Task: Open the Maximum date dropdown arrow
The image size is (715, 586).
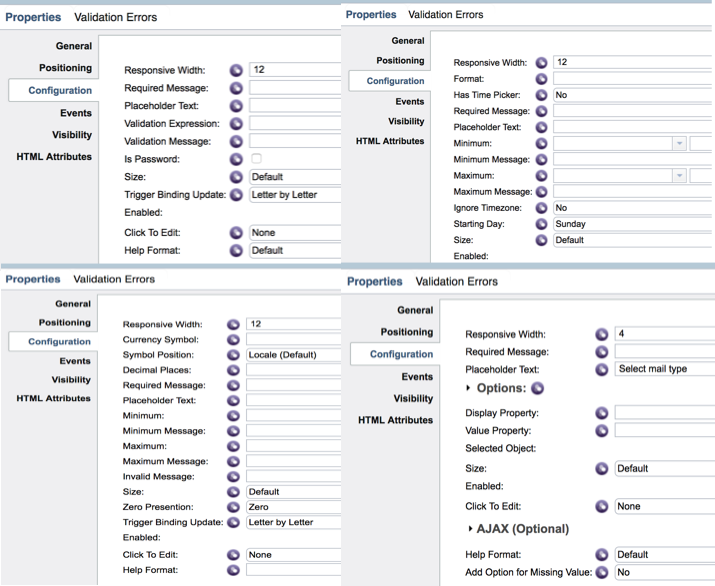Action: click(679, 176)
